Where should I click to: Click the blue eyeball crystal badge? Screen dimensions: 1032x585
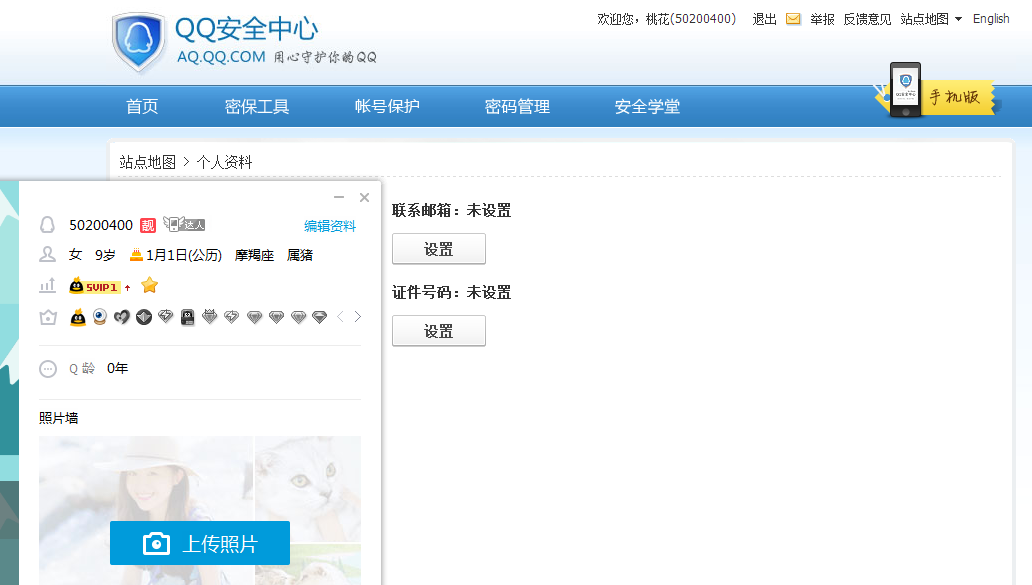click(x=99, y=317)
